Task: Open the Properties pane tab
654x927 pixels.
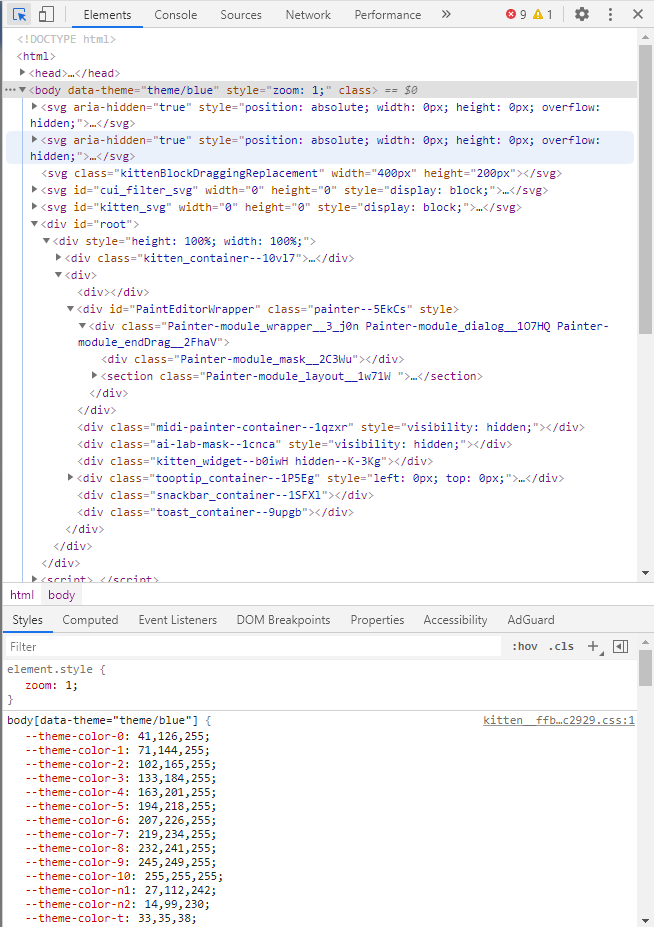Action: tap(377, 620)
